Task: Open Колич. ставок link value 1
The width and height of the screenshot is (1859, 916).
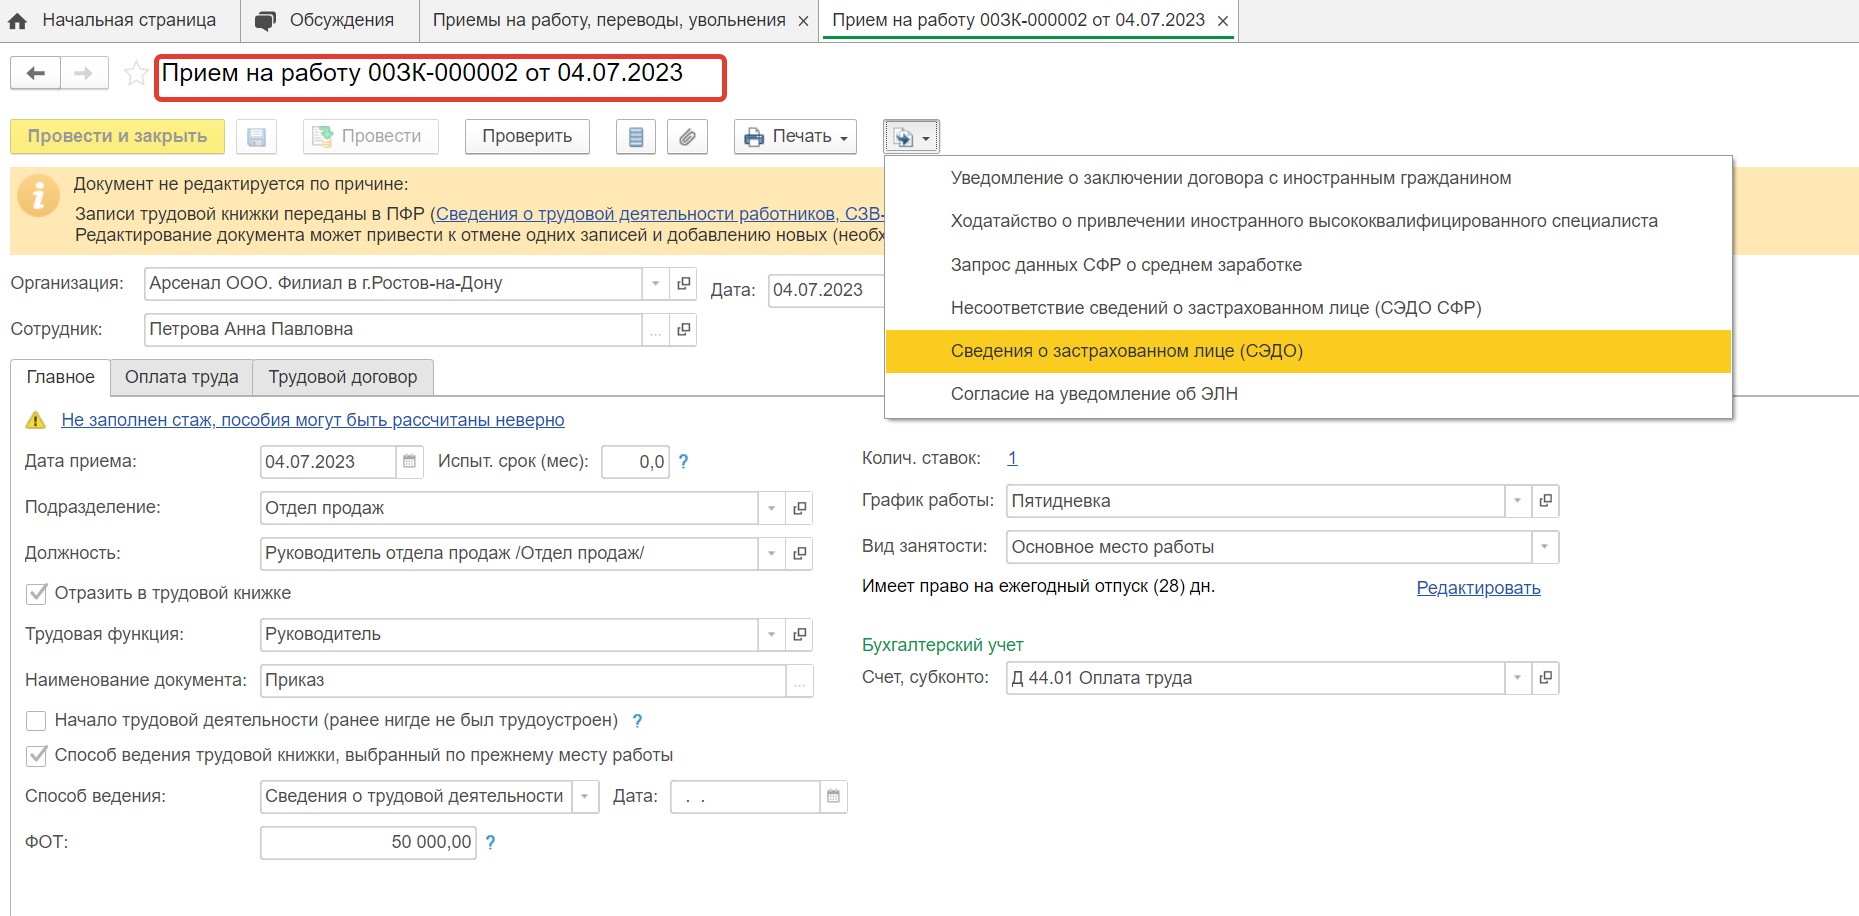Action: (x=1012, y=458)
